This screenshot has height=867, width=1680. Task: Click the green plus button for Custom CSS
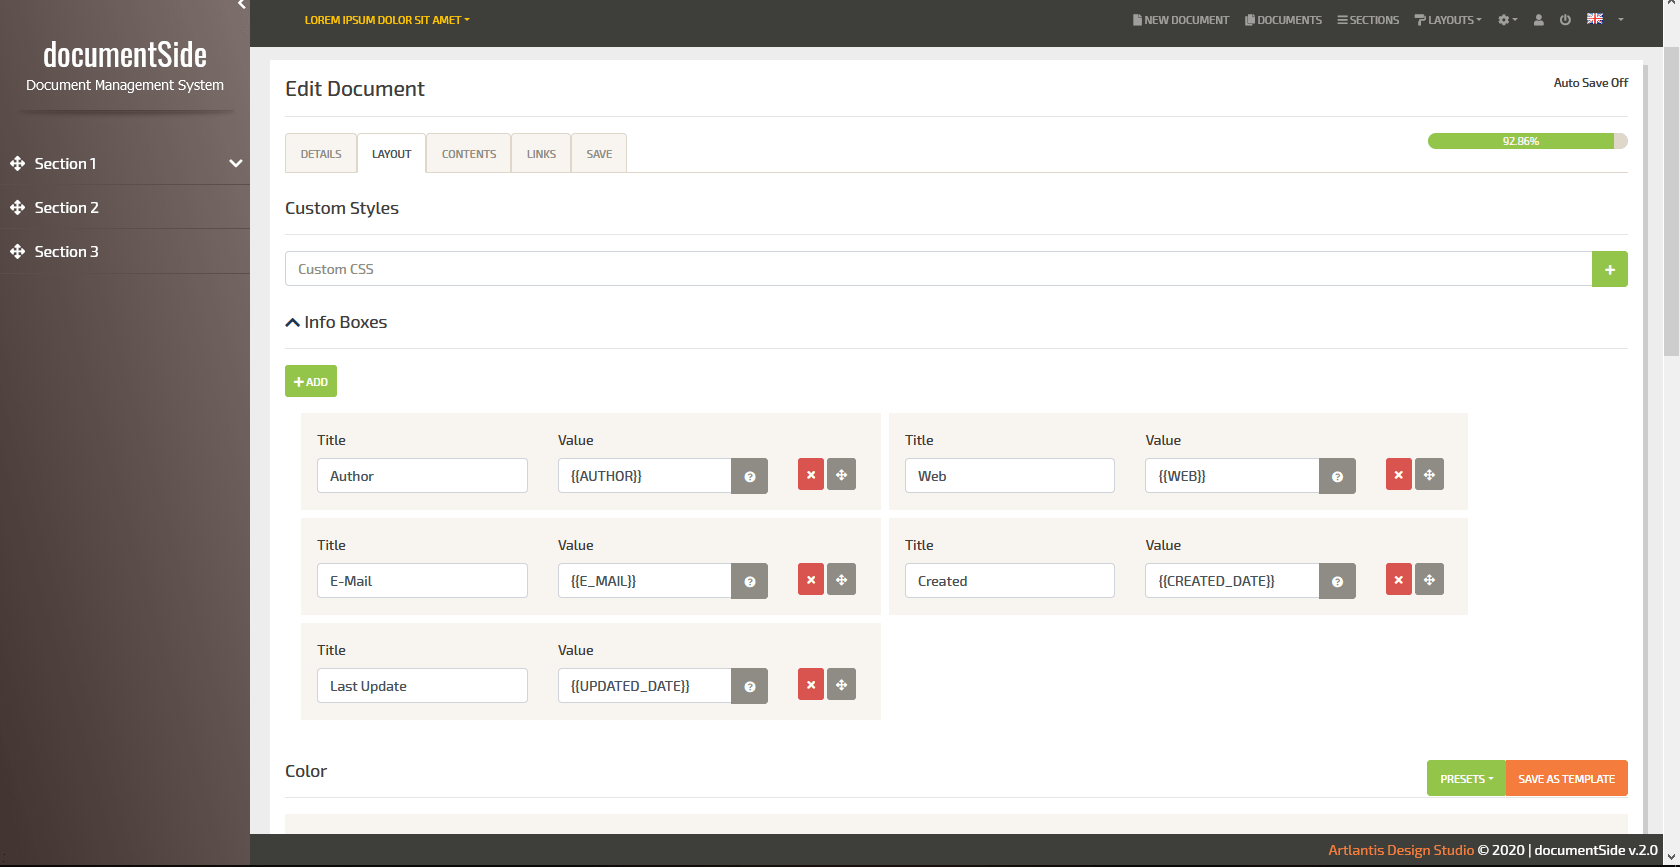[x=1610, y=269]
